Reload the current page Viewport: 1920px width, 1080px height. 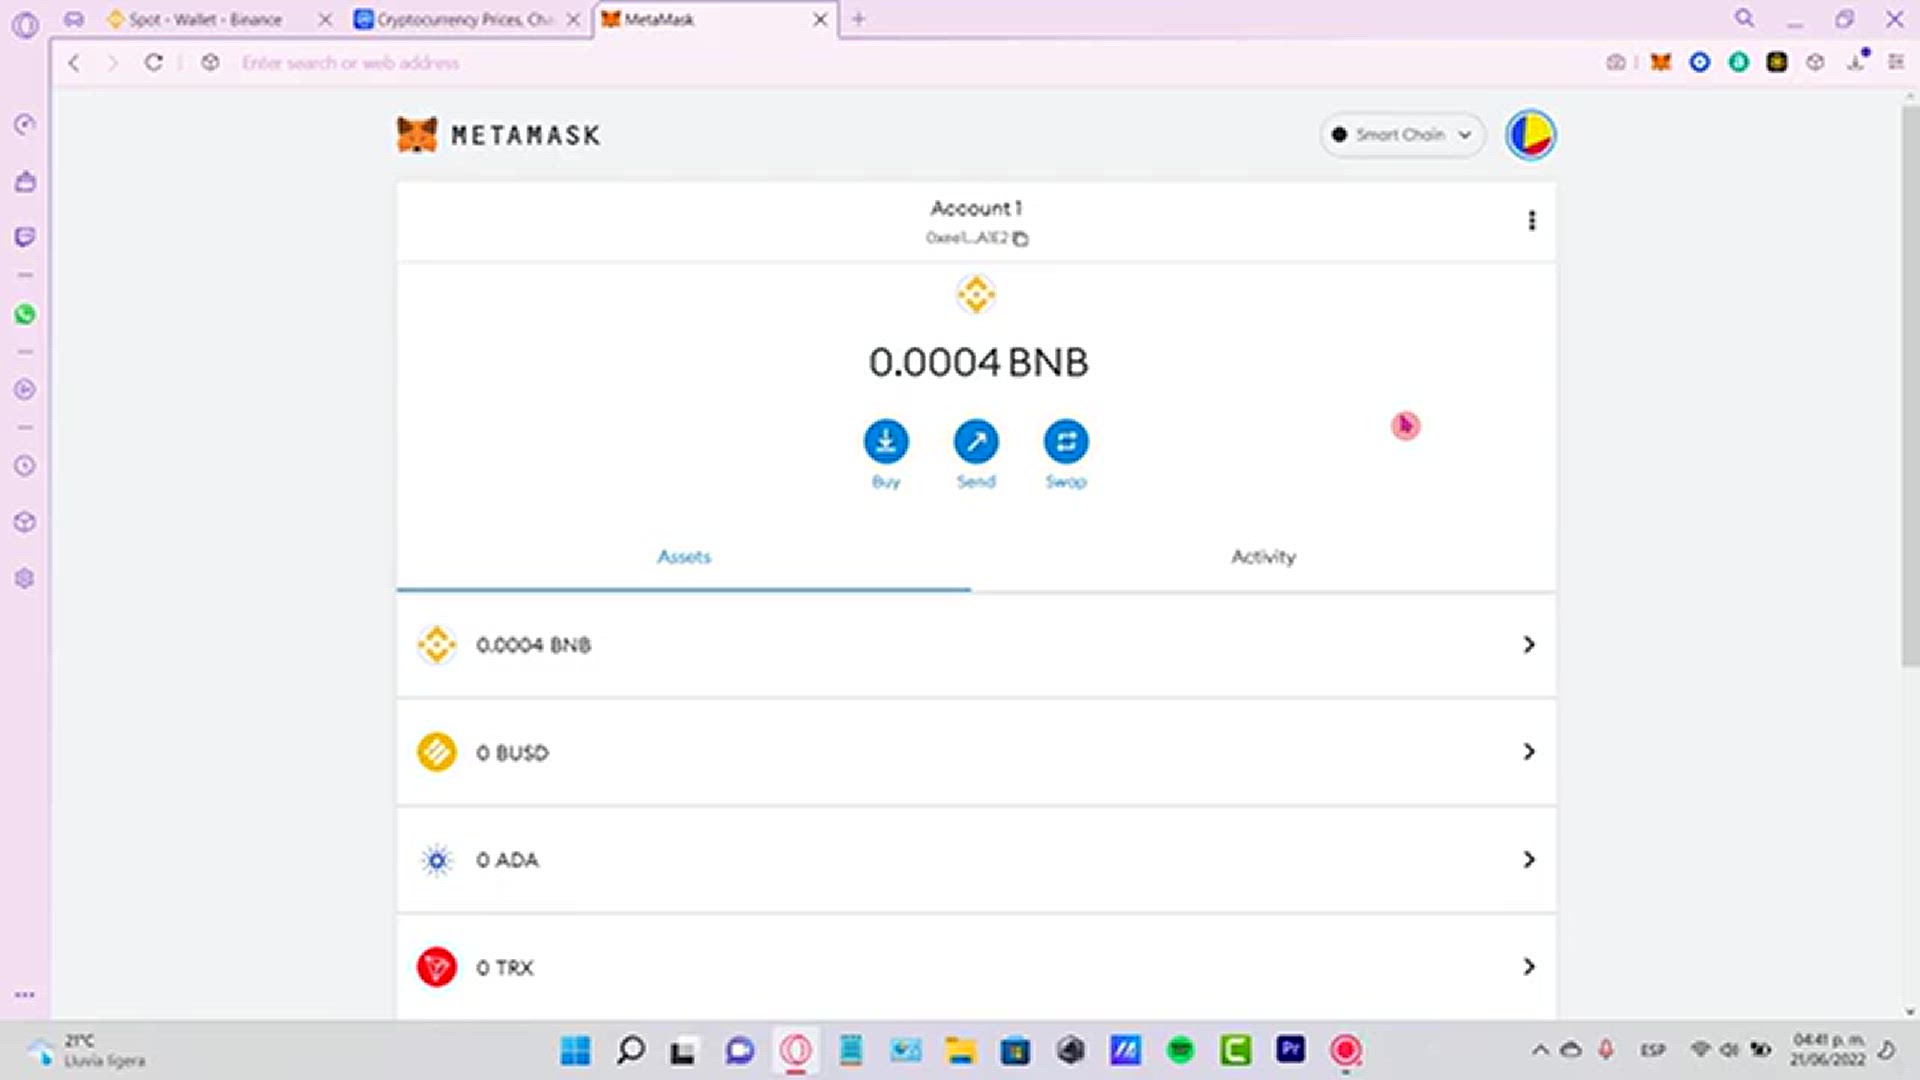153,63
